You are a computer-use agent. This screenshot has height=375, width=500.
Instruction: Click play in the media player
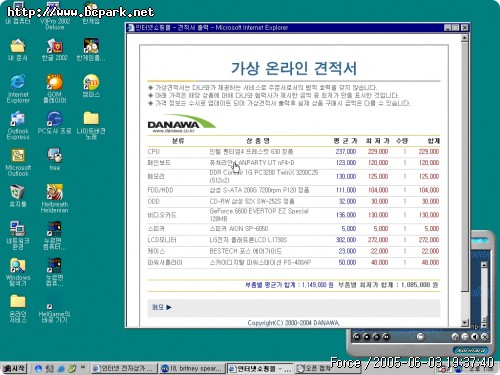376,337
